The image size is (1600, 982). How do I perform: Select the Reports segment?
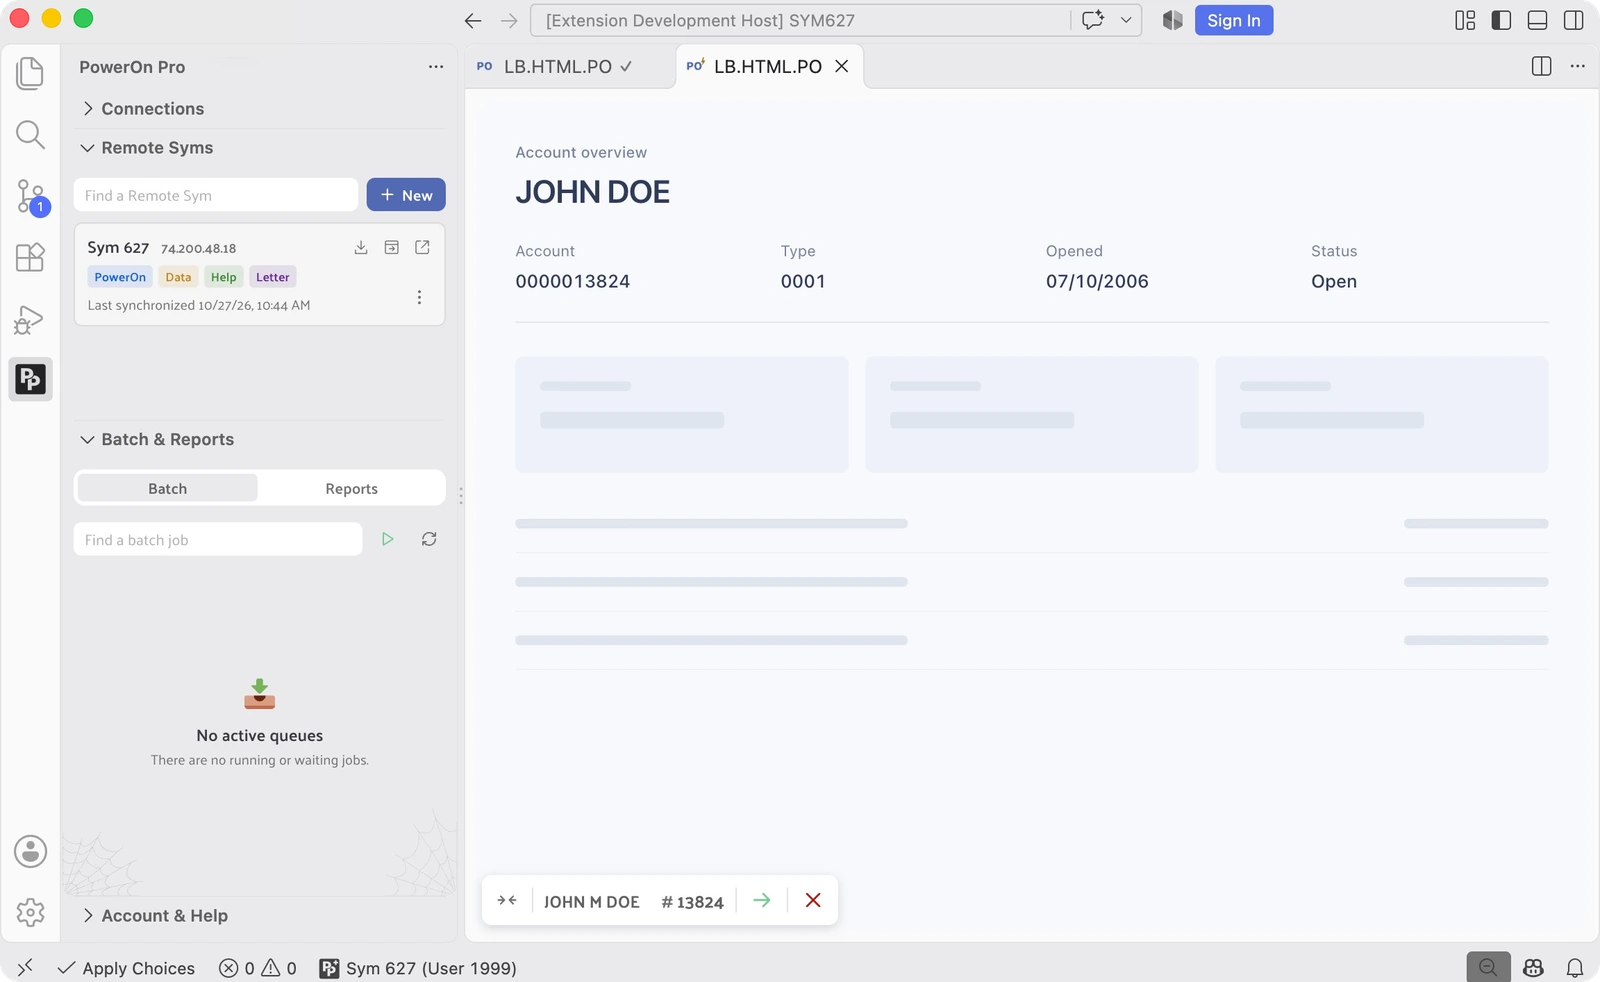coord(351,488)
